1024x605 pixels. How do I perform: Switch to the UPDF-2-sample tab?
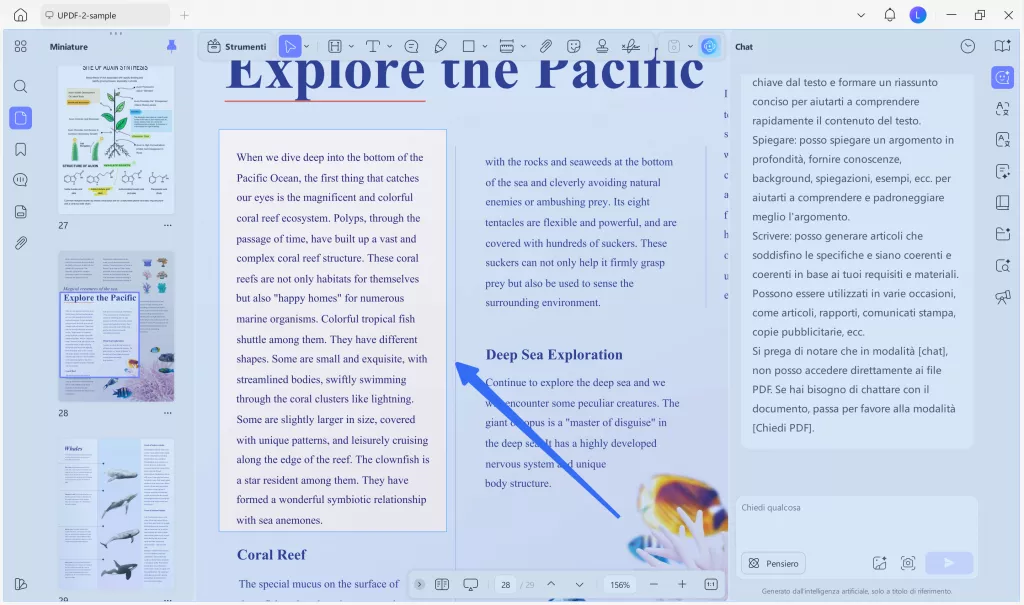tap(104, 15)
